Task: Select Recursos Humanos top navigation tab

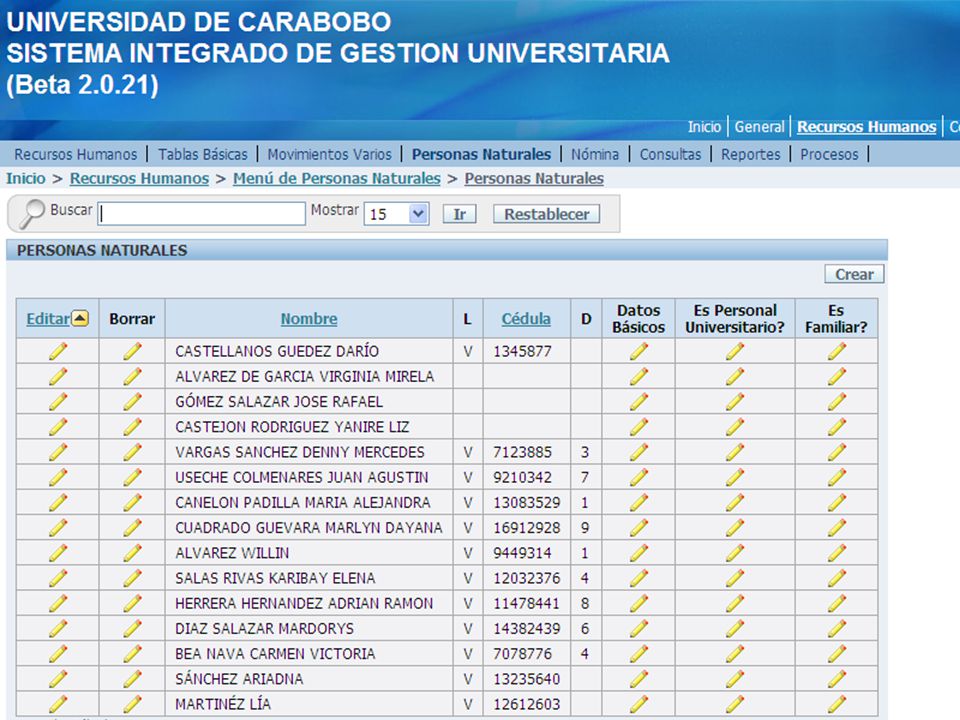Action: point(866,127)
